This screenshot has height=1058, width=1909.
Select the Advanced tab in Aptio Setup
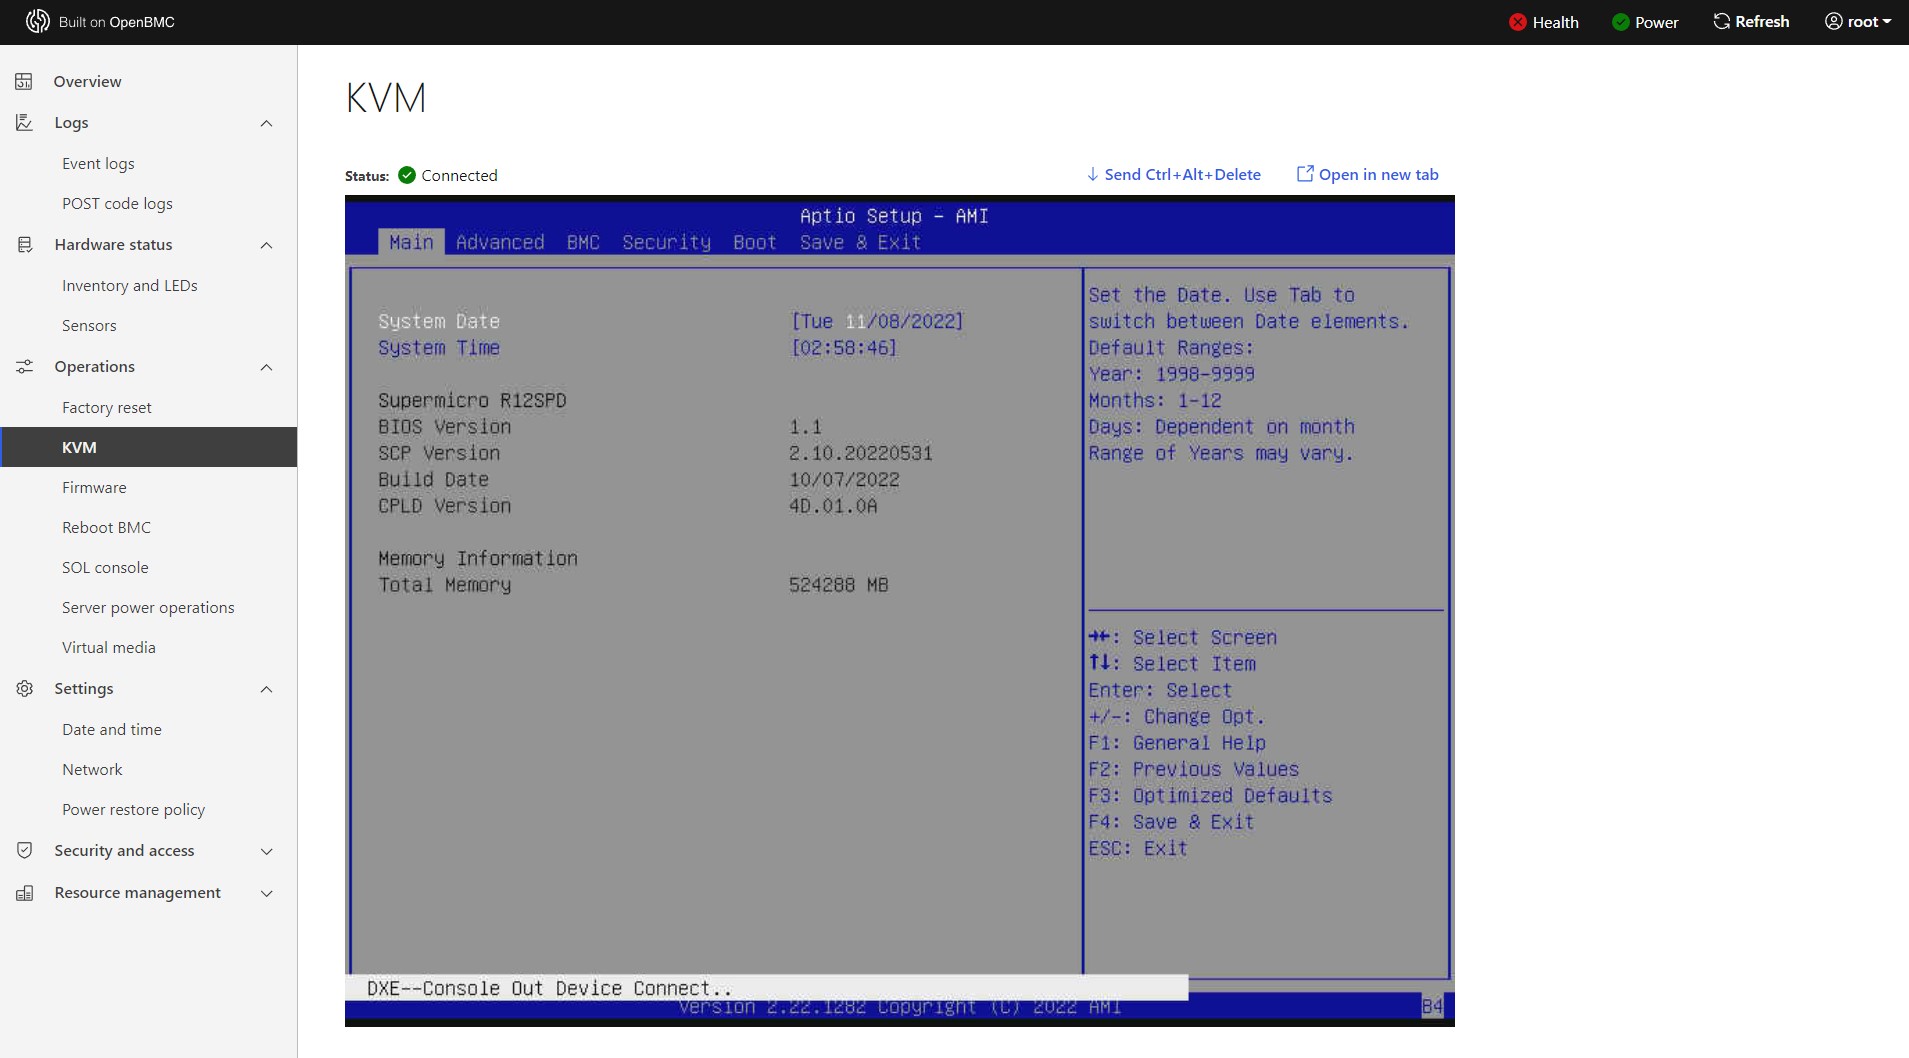coord(500,242)
